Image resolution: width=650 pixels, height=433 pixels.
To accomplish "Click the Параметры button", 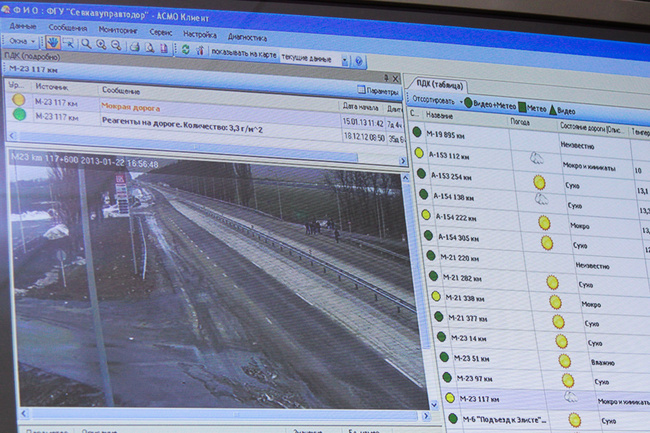I will (378, 91).
